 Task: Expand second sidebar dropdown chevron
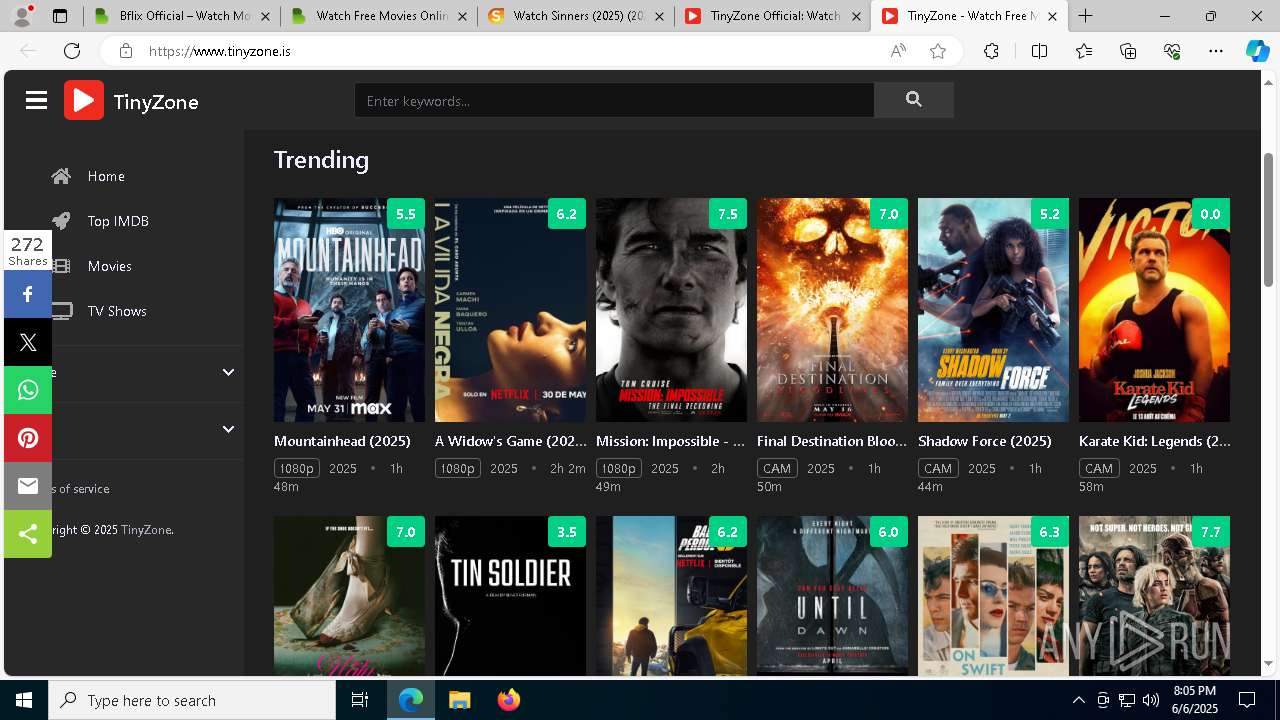coord(228,429)
